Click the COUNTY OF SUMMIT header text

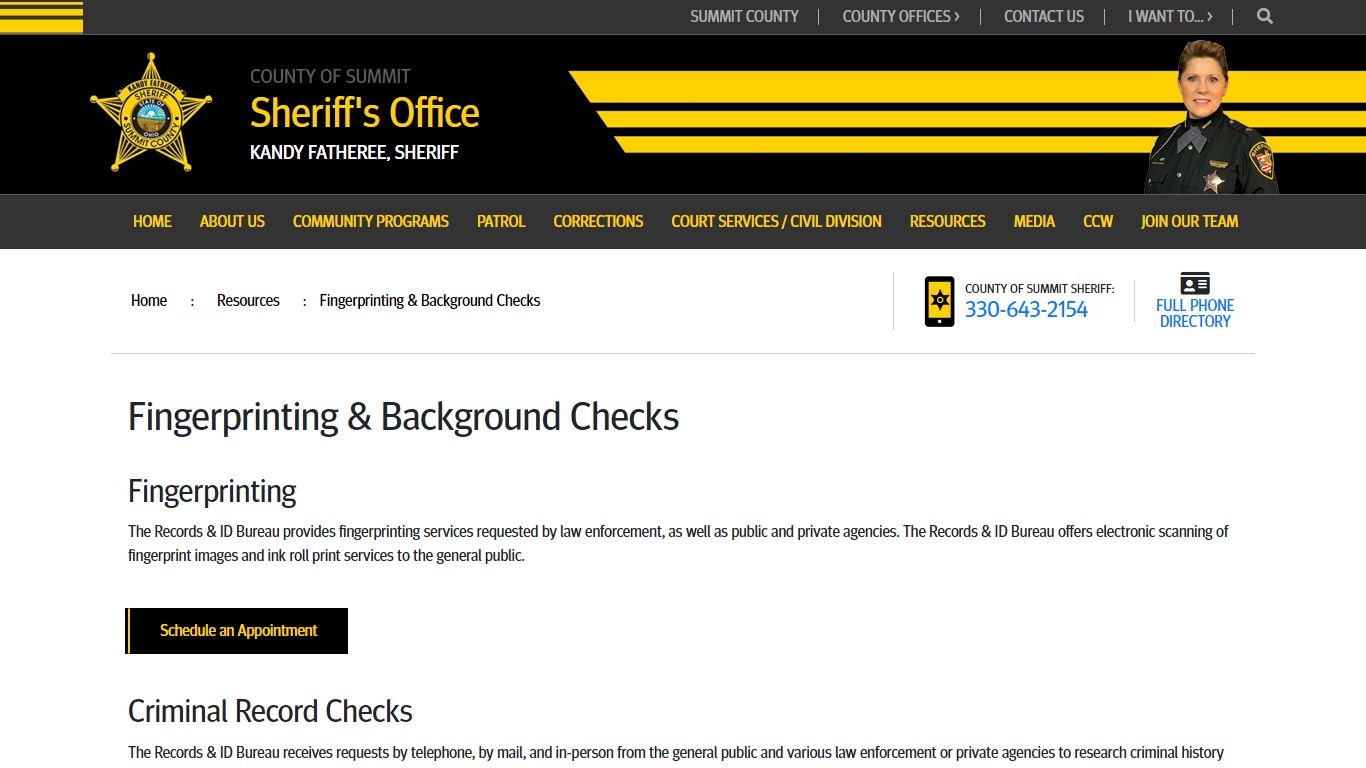point(330,76)
